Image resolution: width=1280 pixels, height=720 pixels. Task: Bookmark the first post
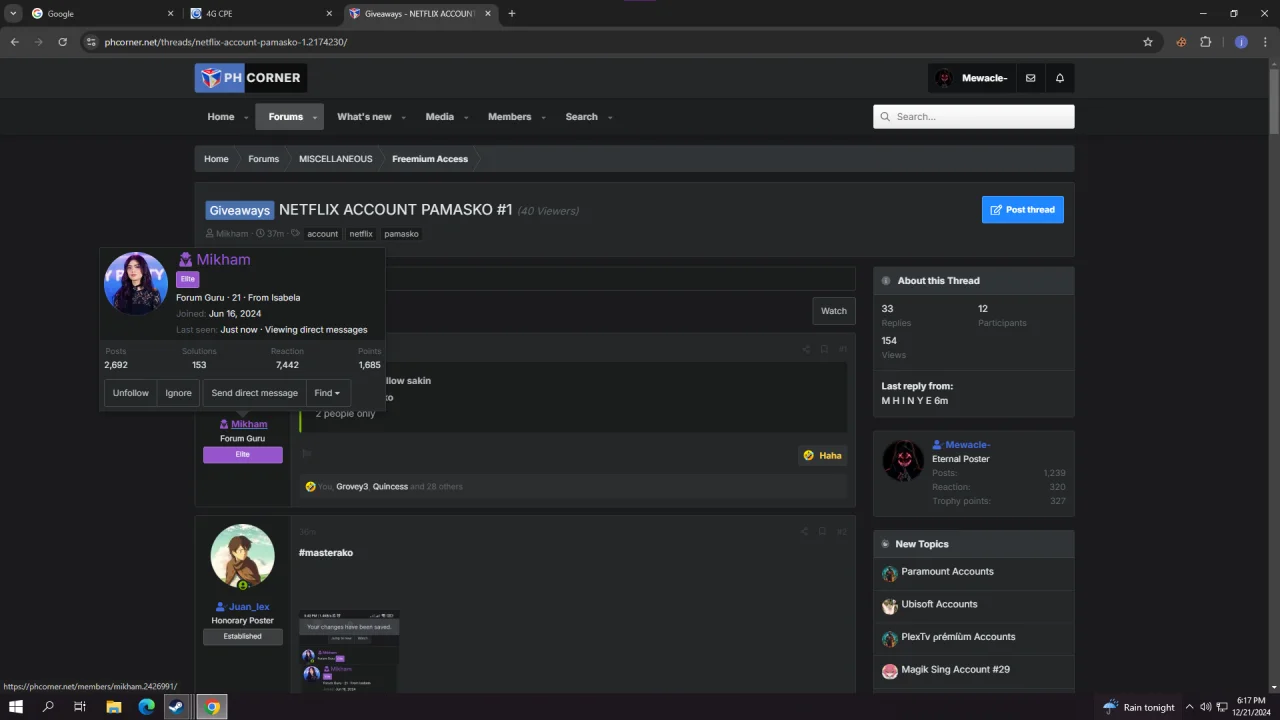click(824, 349)
